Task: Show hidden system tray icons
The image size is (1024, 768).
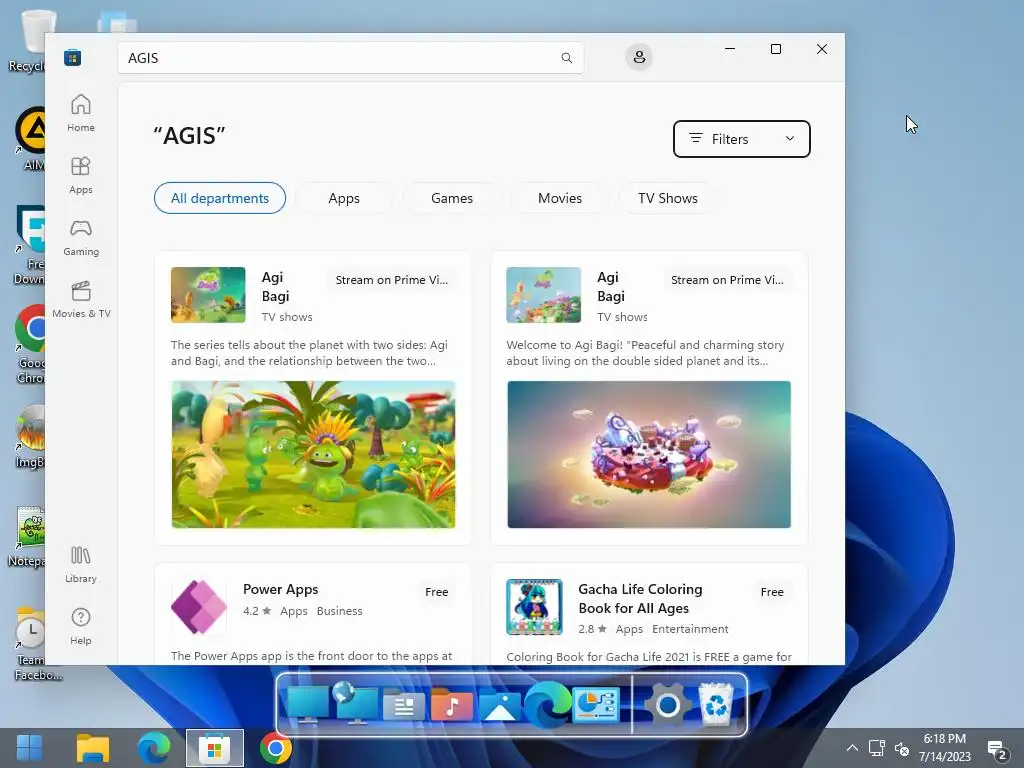Action: coord(852,748)
